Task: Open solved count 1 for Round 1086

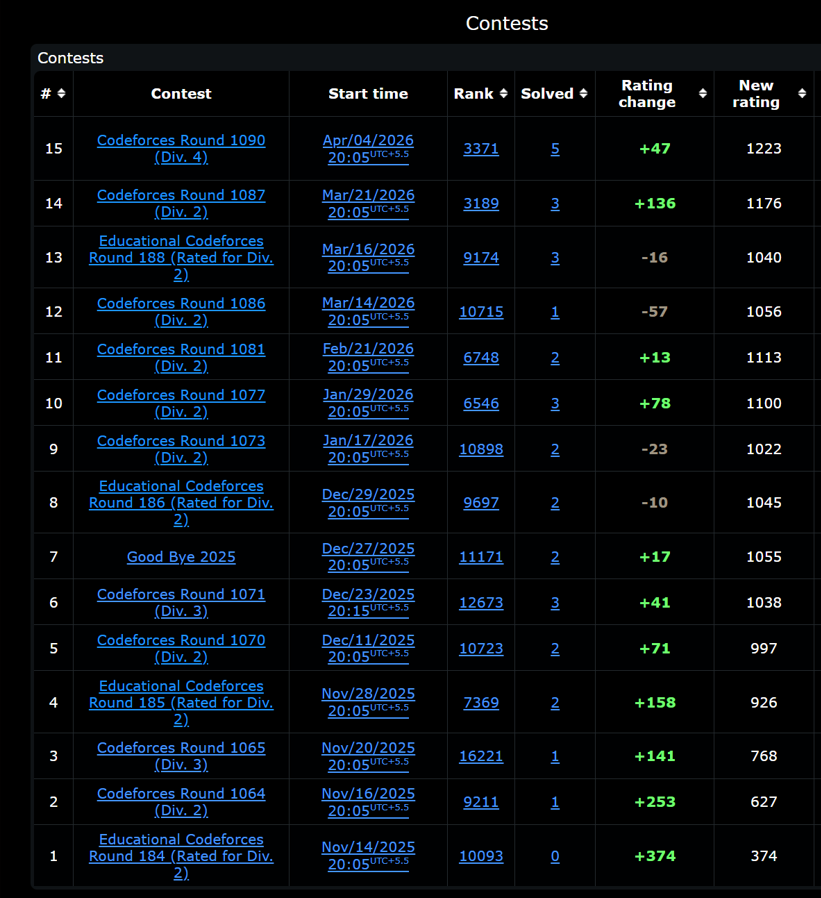Action: 555,312
